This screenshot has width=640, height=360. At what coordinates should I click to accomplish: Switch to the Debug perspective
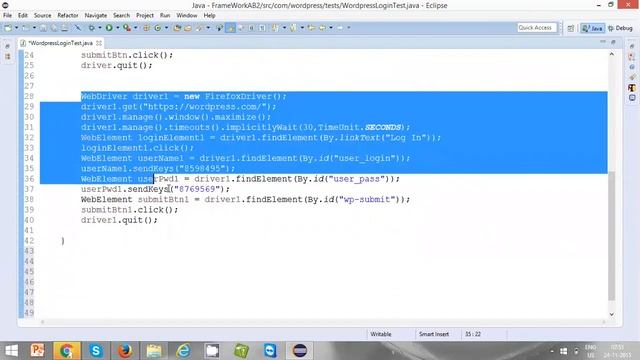tap(620, 28)
